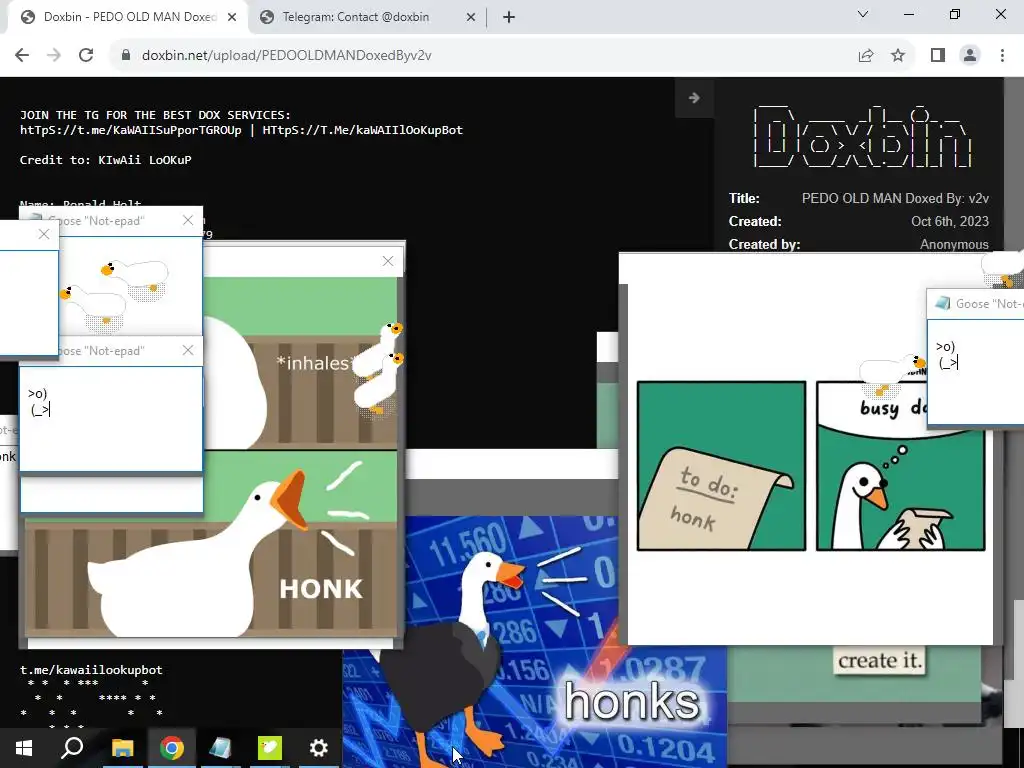Click the "create it." meme caption

pos(879,660)
